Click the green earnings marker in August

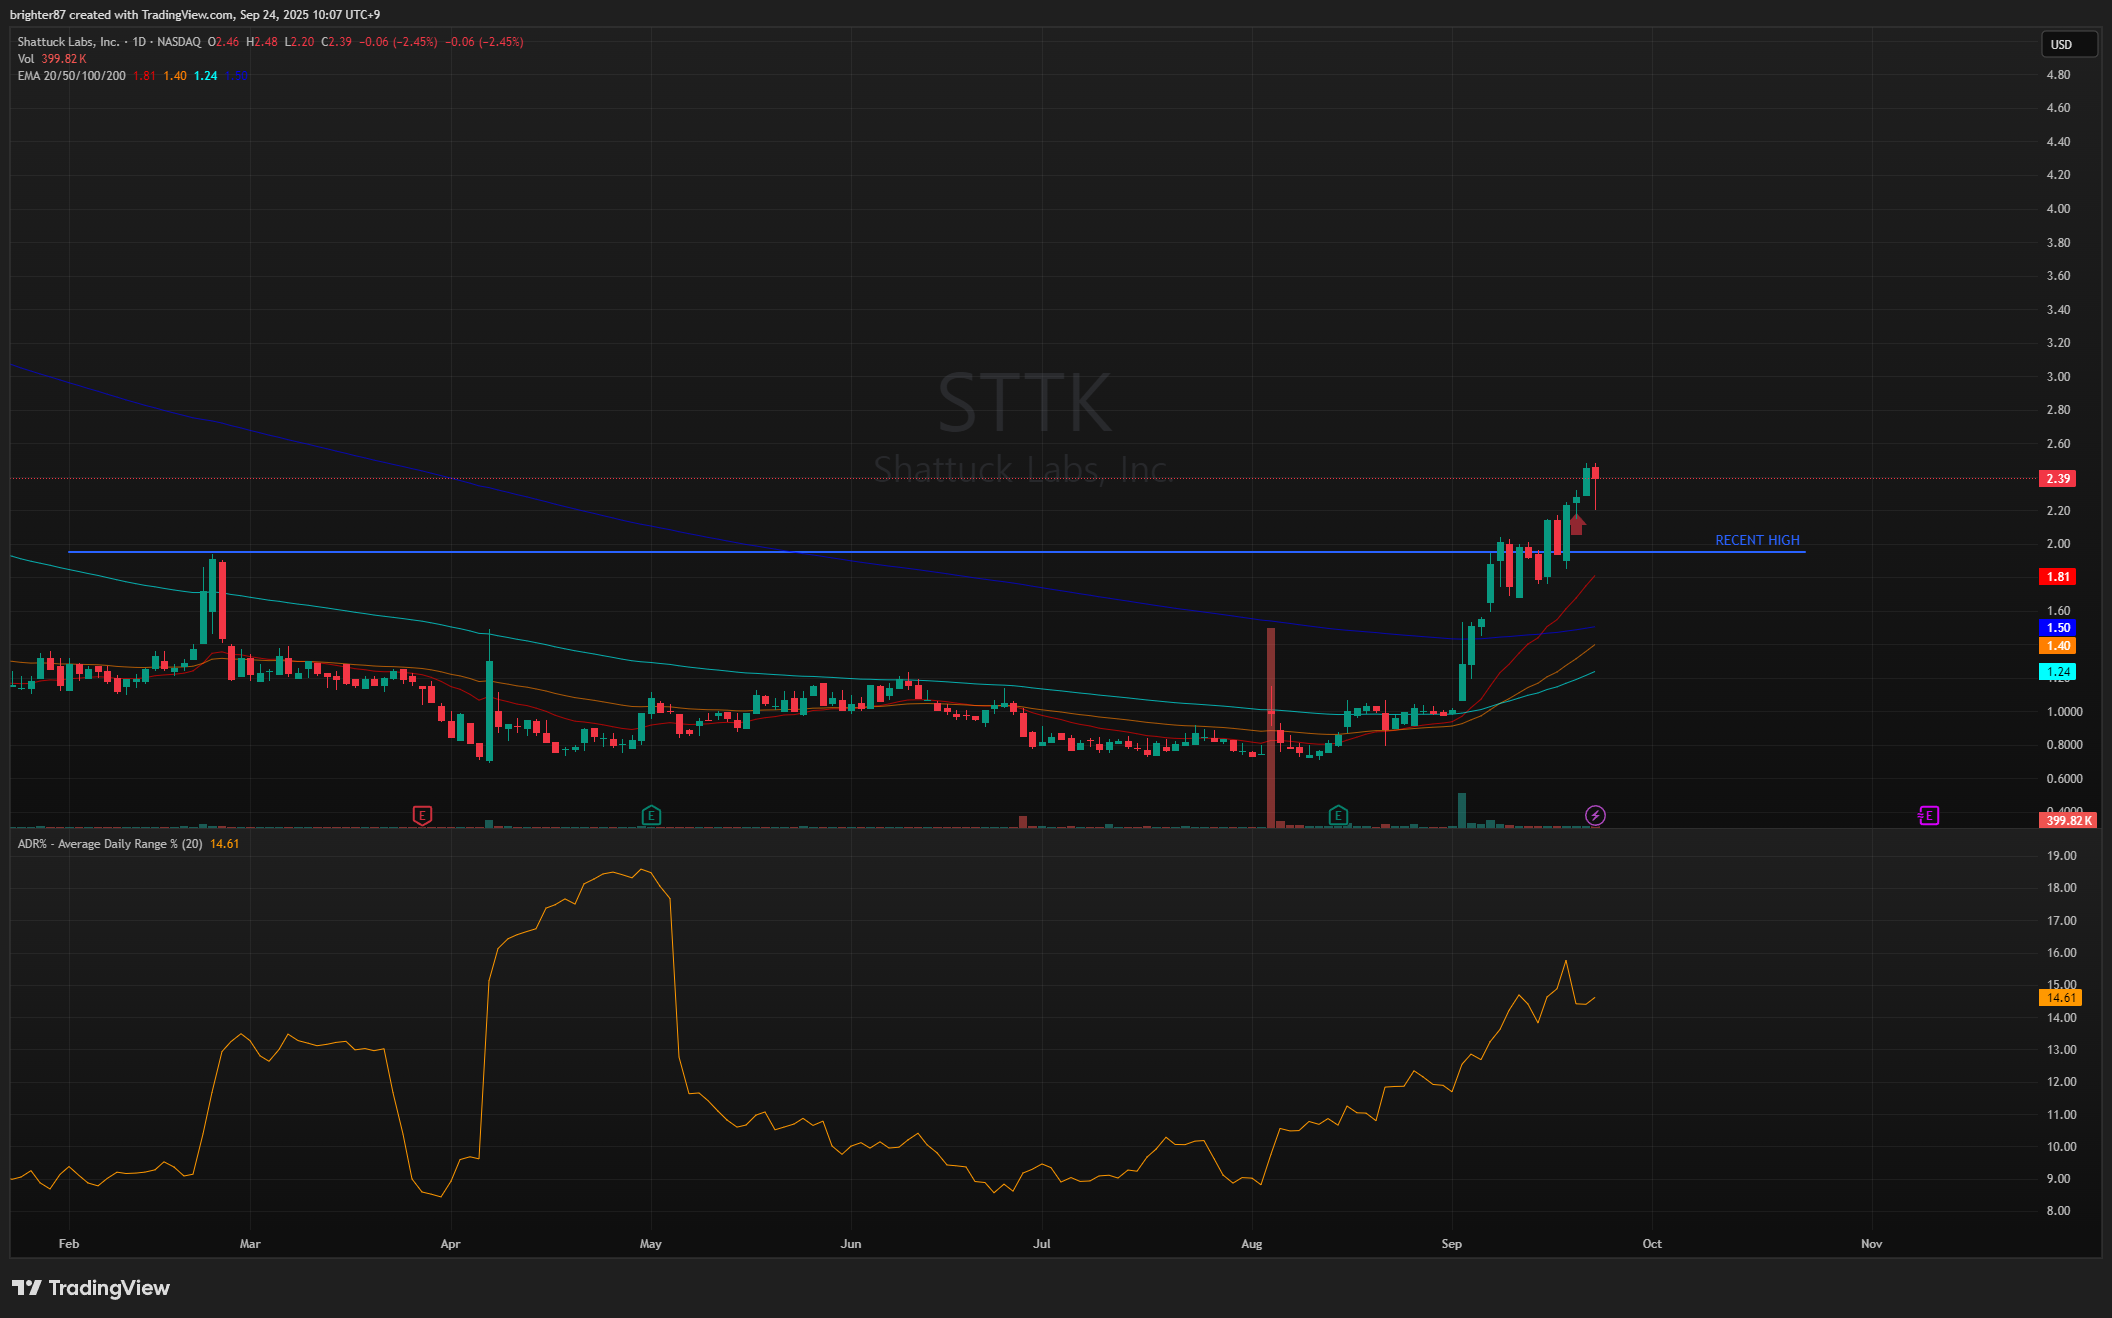click(1338, 816)
